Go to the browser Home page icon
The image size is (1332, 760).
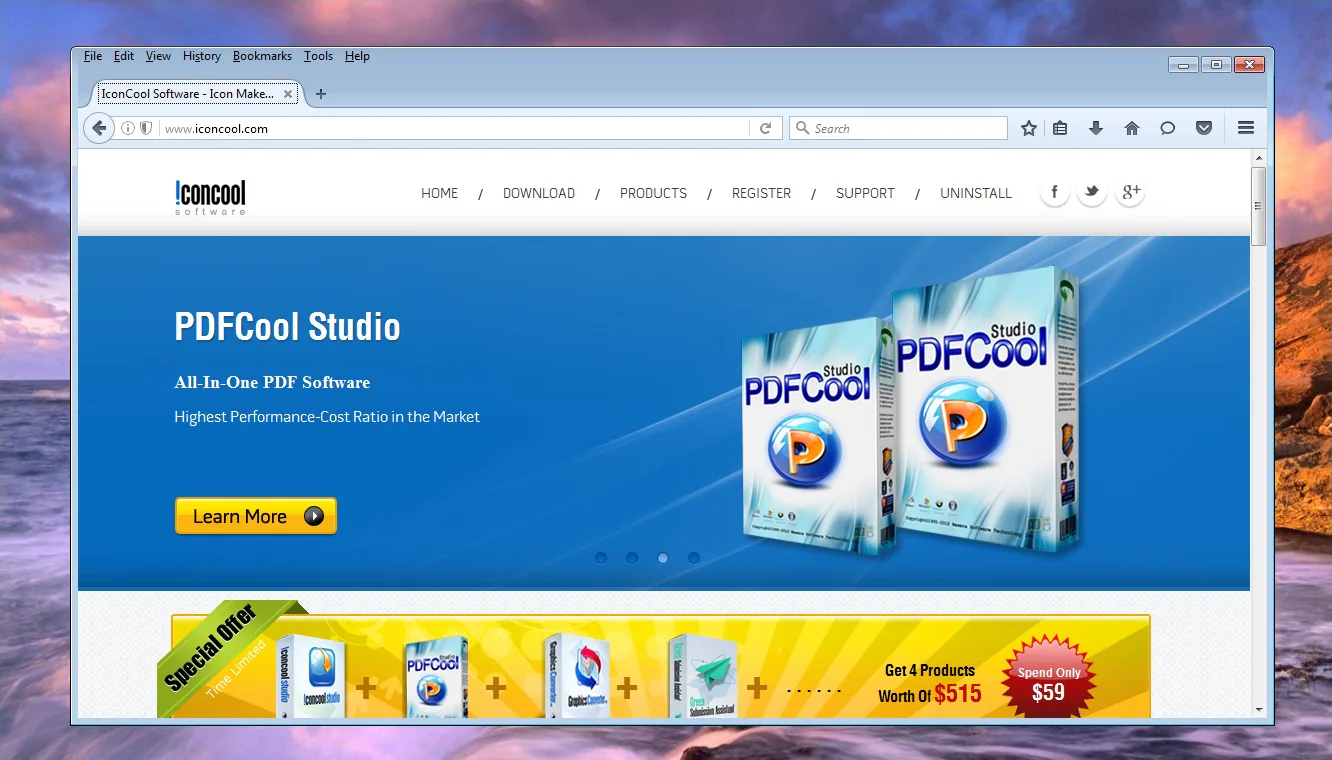1132,128
